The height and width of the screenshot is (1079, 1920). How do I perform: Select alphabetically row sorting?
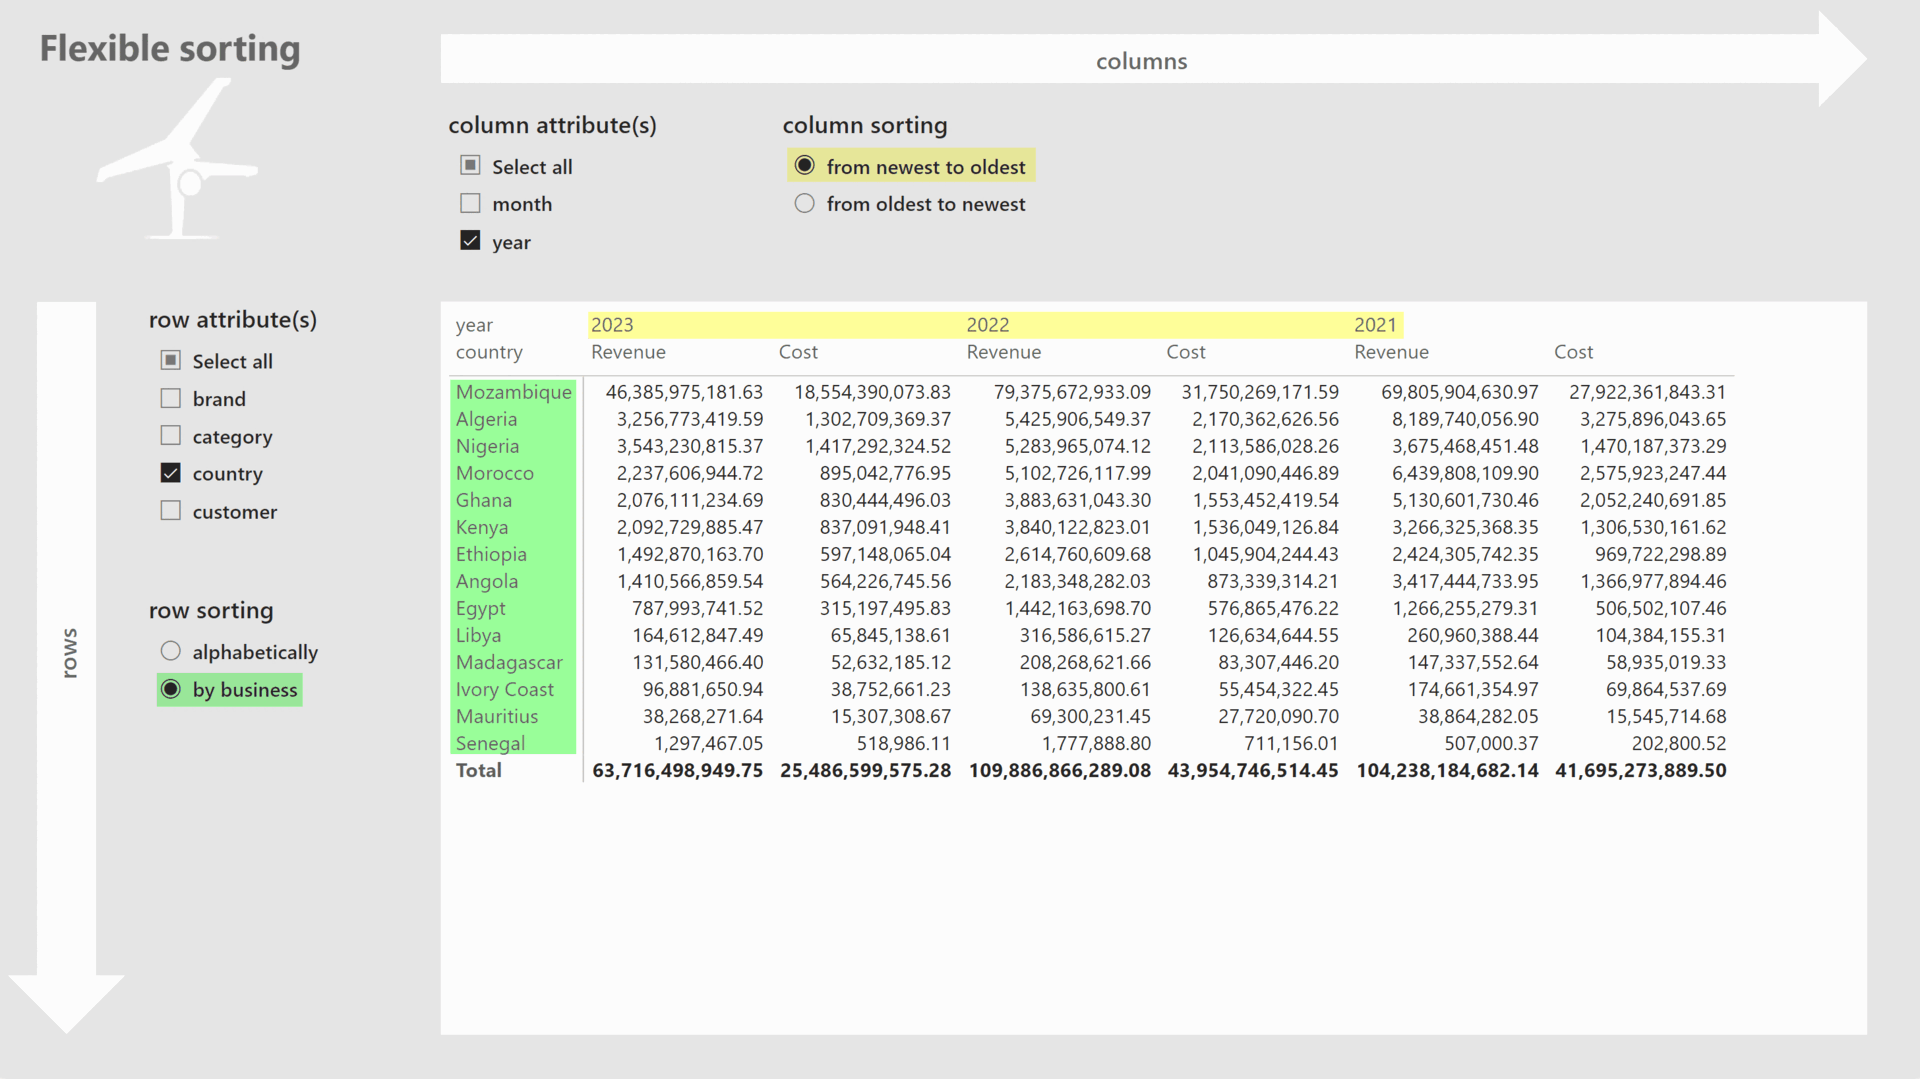tap(170, 650)
